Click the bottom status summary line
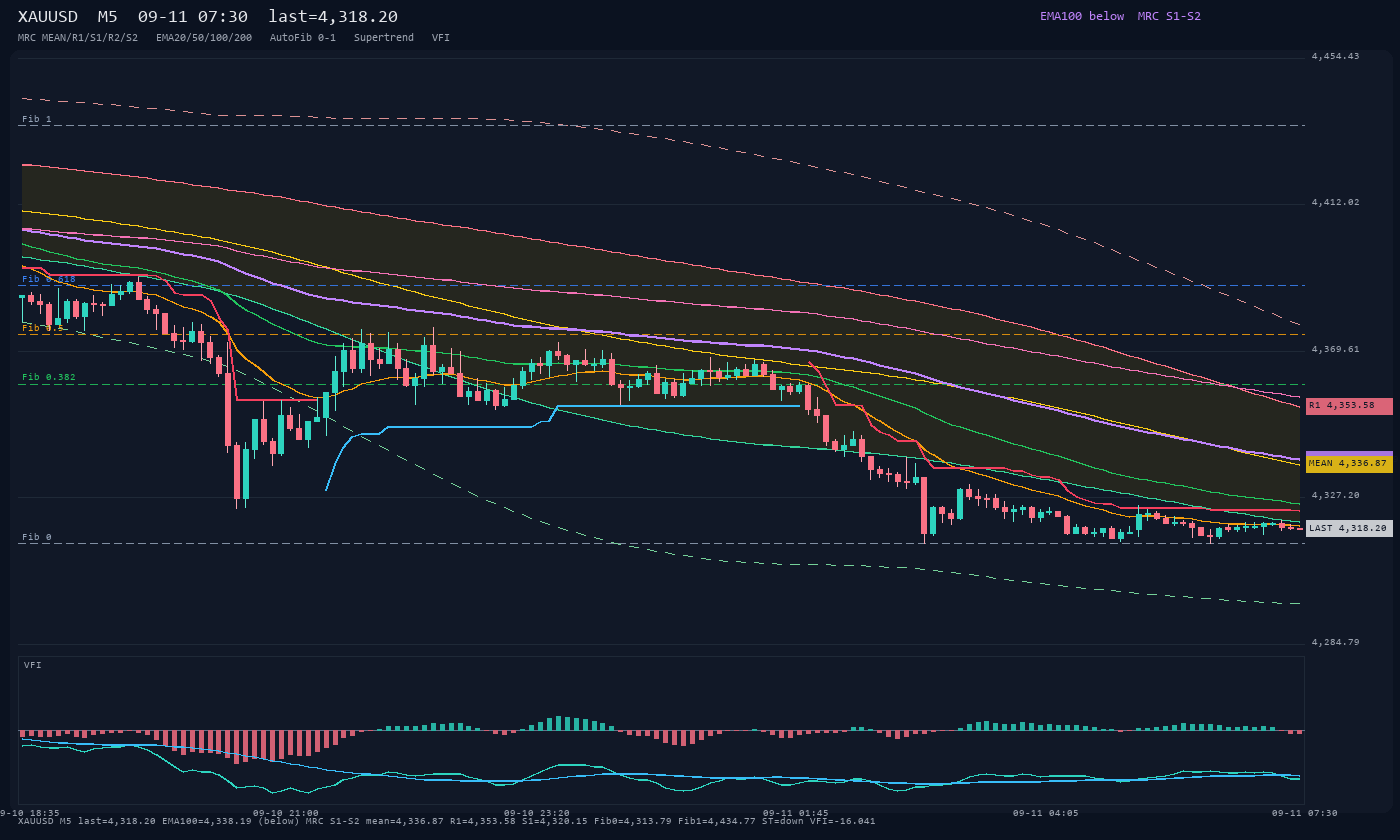The width and height of the screenshot is (1400, 840). 446,821
